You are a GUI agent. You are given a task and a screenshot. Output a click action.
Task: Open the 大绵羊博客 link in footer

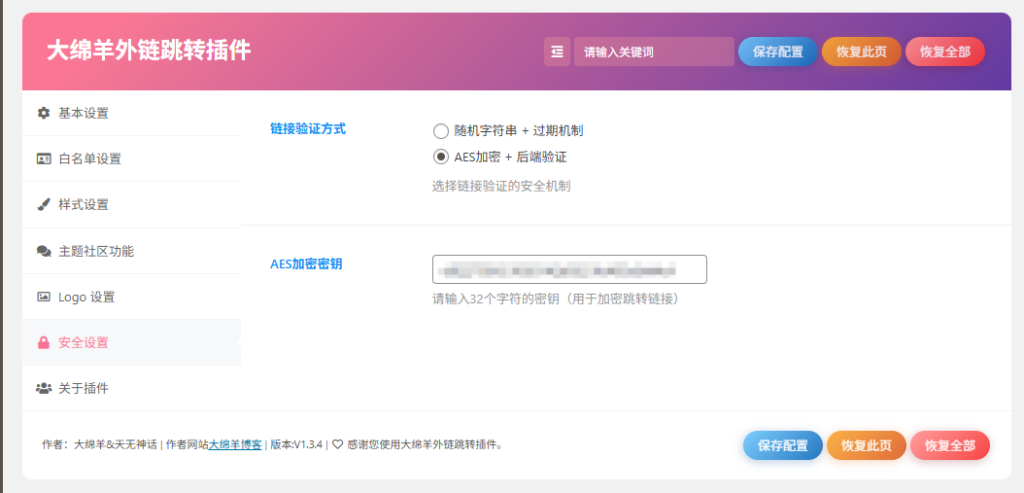click(235, 445)
